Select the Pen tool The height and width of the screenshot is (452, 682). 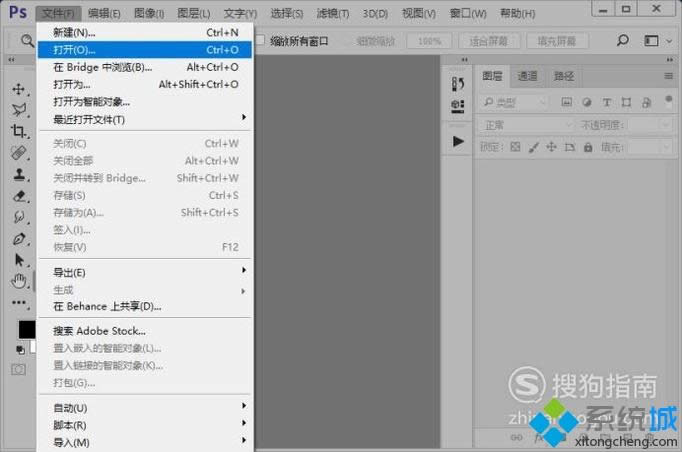[x=18, y=239]
